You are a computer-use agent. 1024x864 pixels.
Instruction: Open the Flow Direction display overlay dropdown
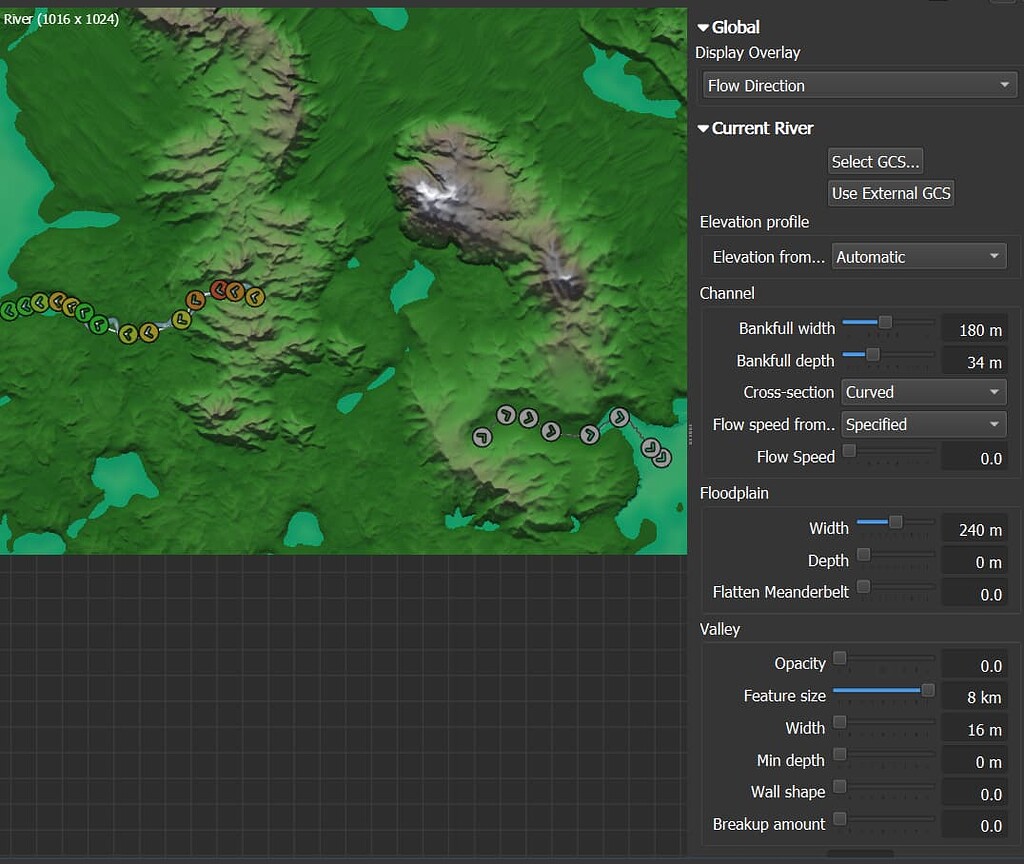[x=860, y=86]
